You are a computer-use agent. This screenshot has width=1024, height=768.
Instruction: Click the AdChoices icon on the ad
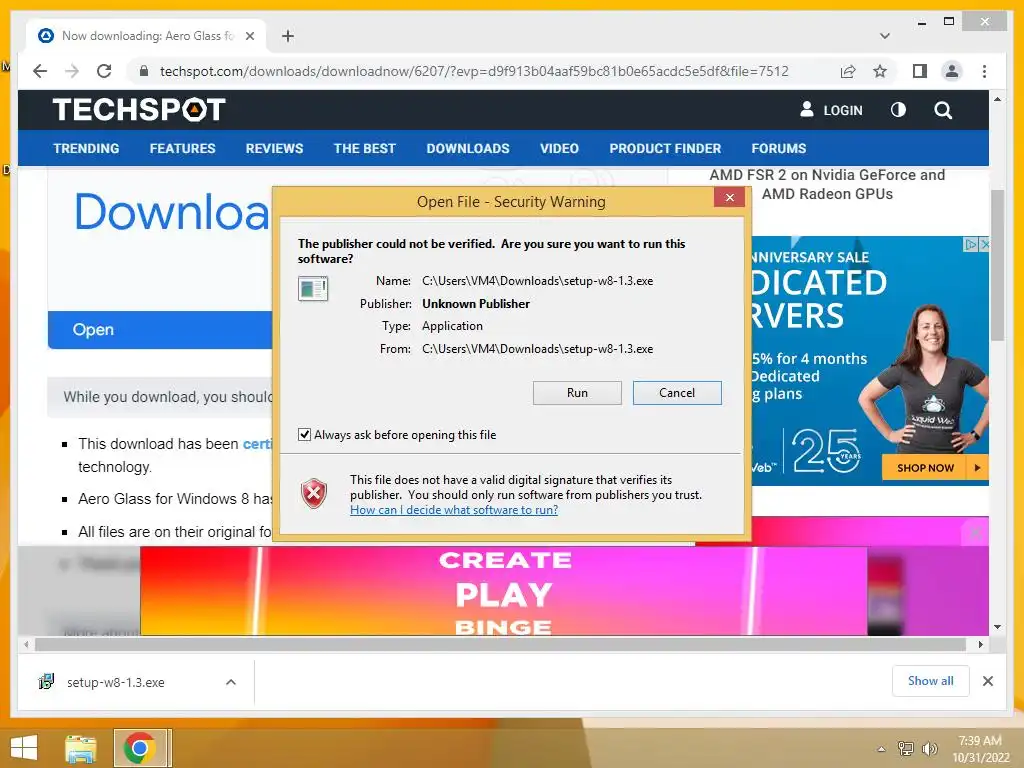(x=970, y=244)
